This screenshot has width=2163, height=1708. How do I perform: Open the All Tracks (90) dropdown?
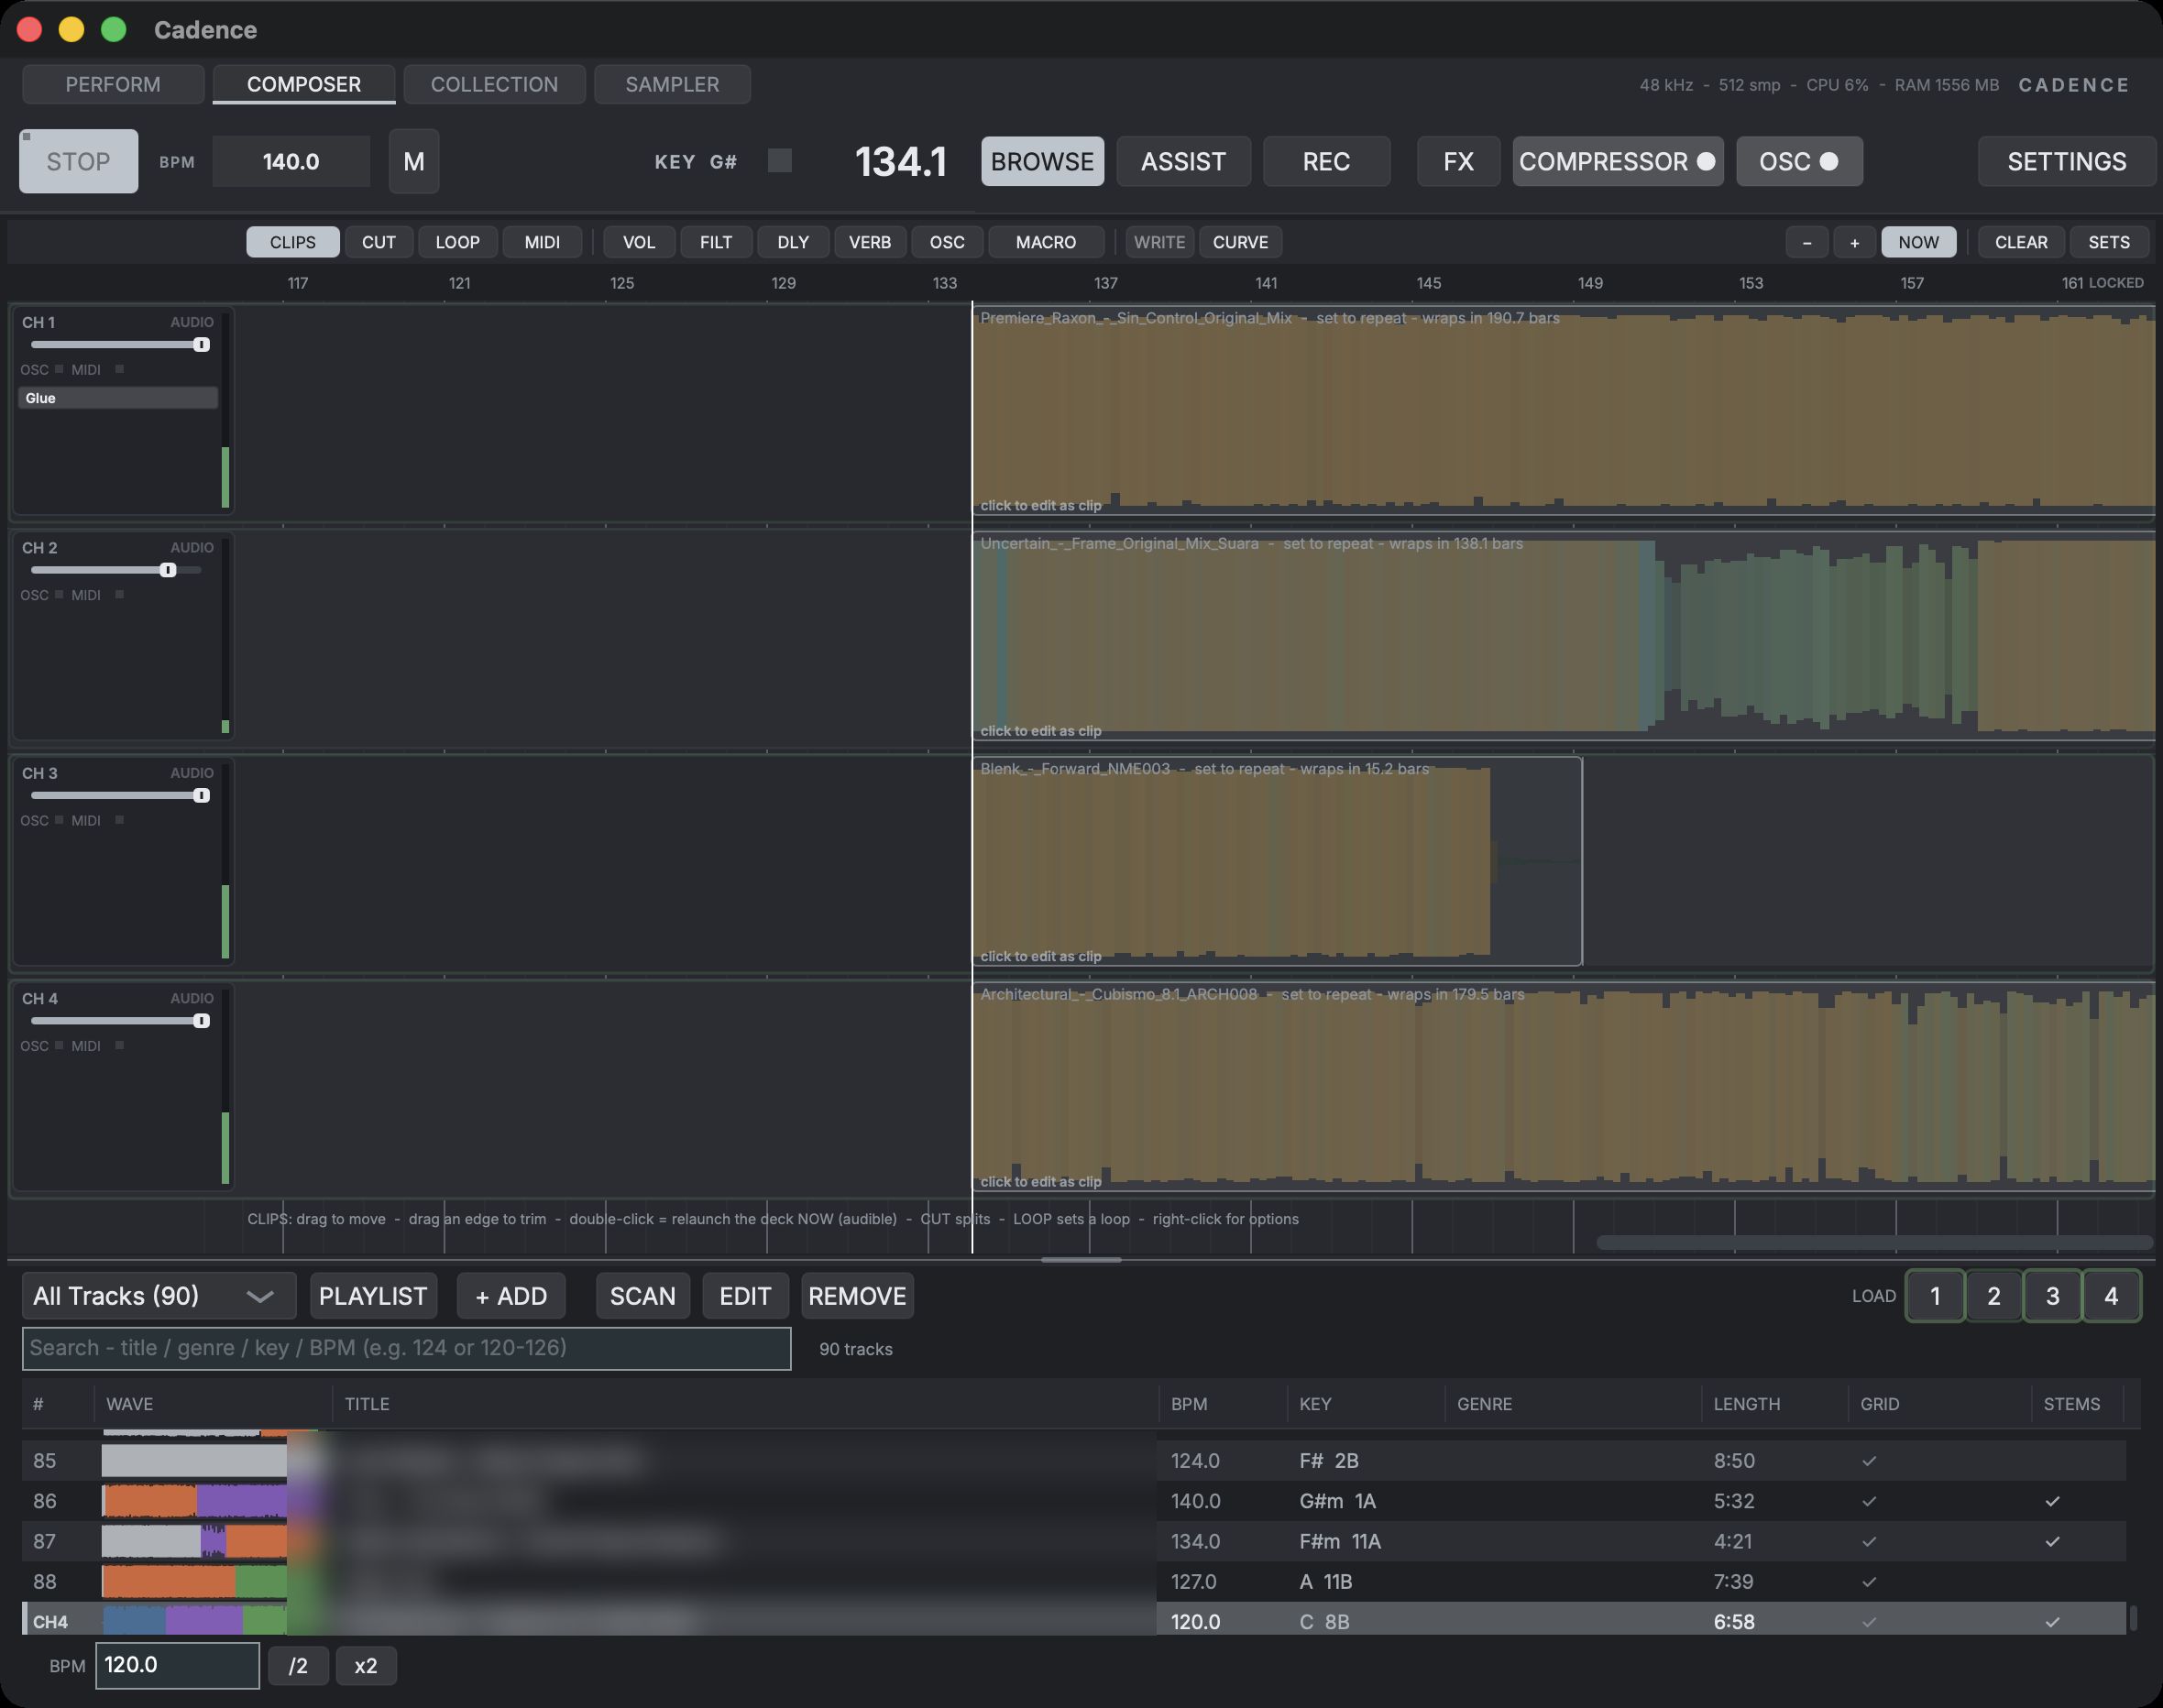point(159,1296)
